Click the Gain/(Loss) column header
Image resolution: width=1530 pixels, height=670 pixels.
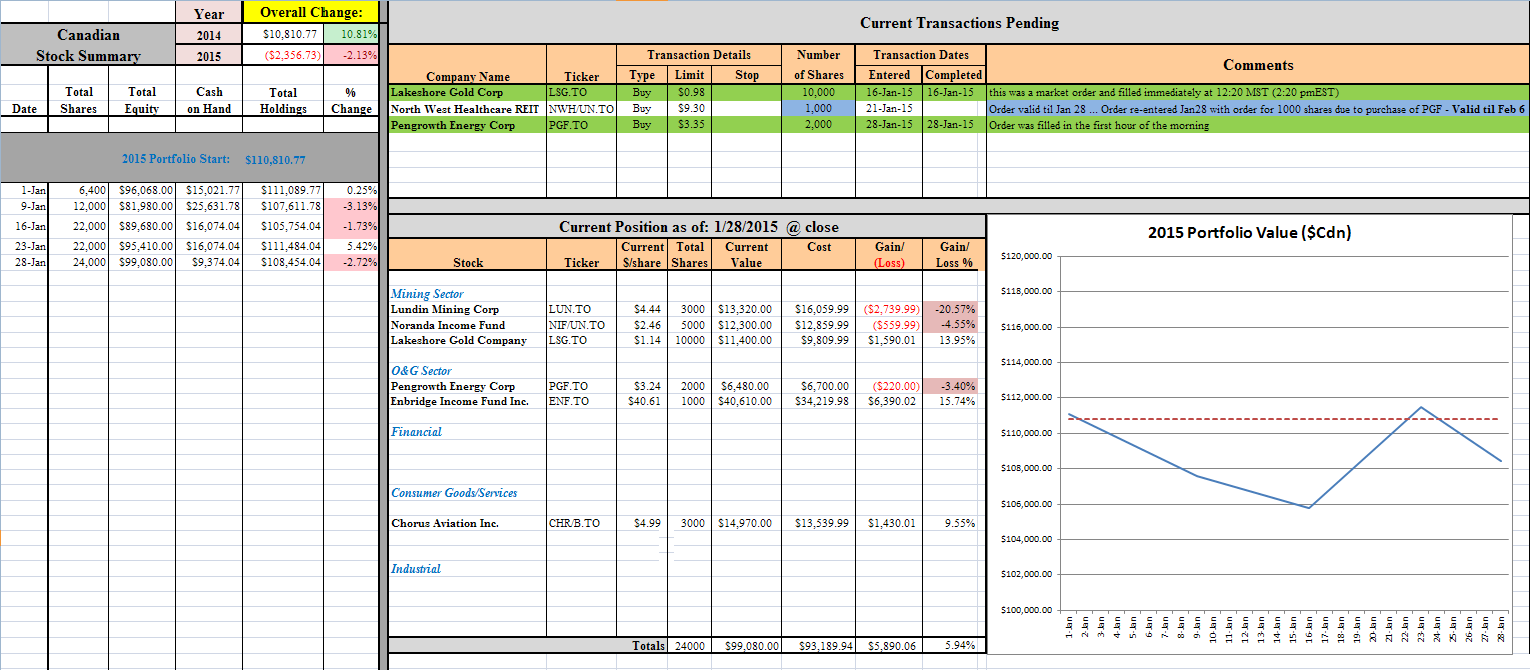click(x=889, y=255)
